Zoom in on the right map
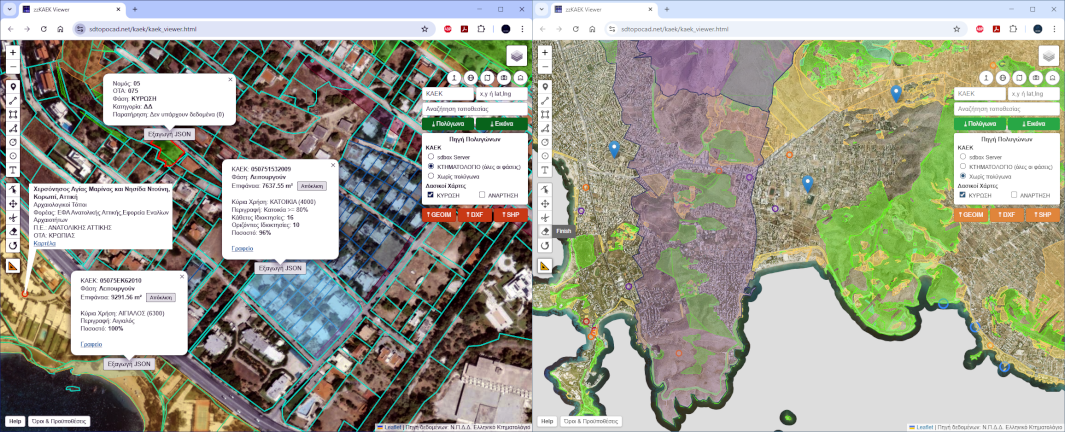 pos(545,51)
